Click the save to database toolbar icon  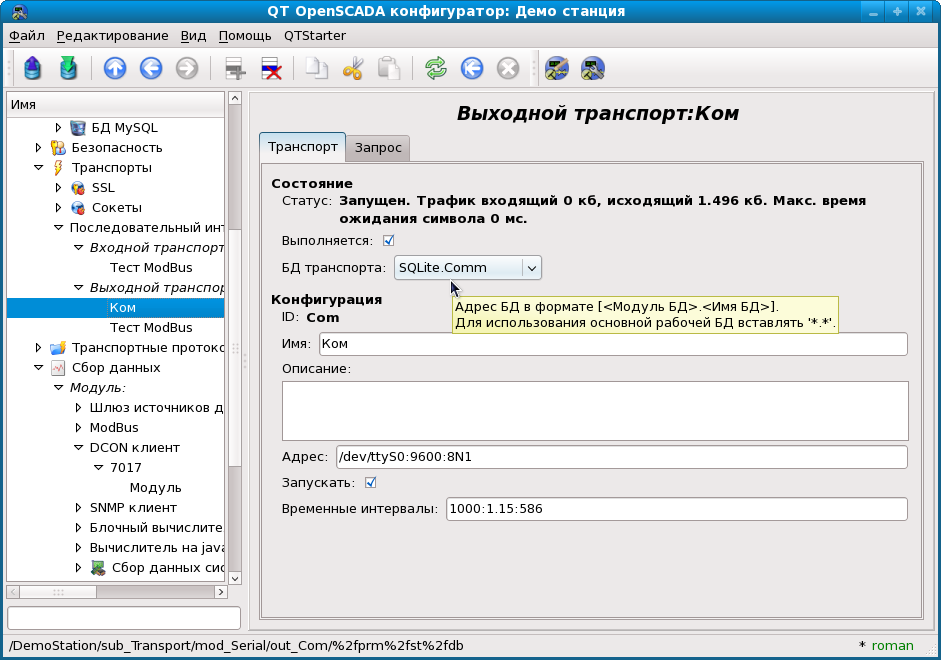[67, 68]
